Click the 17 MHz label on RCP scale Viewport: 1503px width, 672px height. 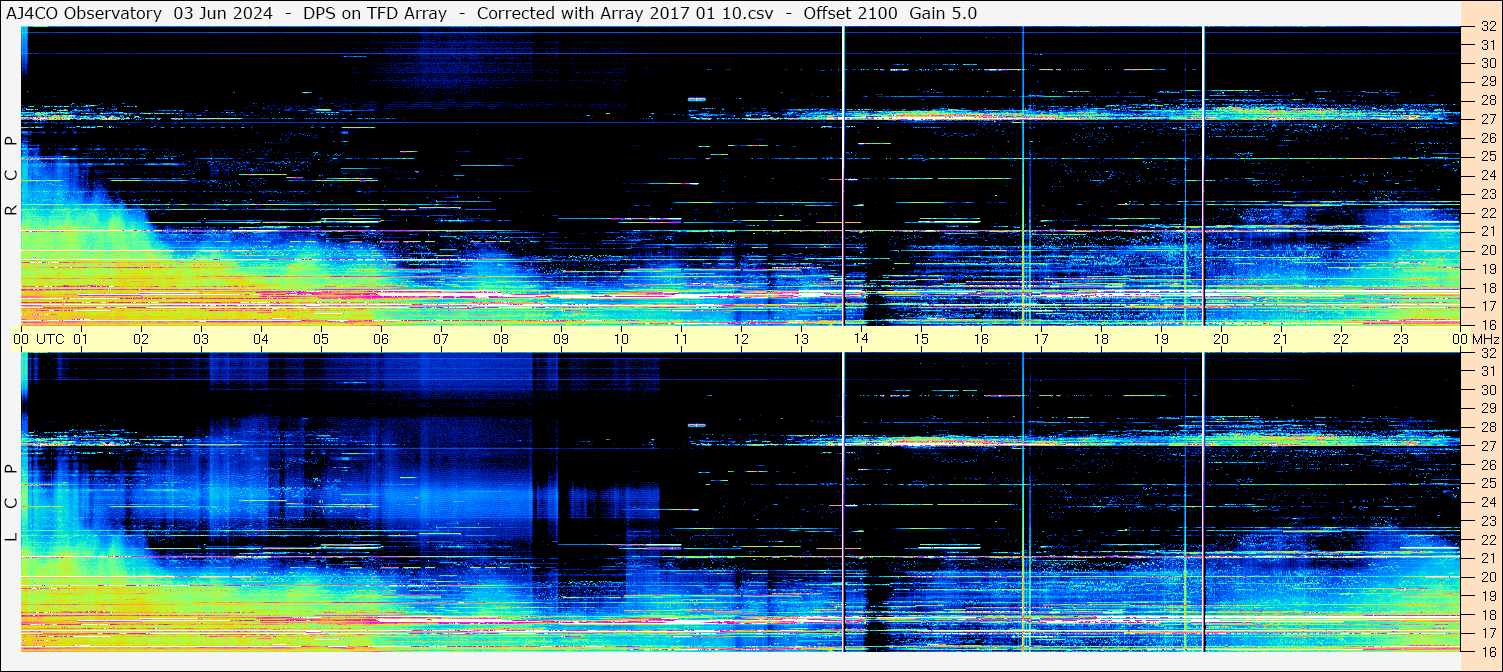1488,306
